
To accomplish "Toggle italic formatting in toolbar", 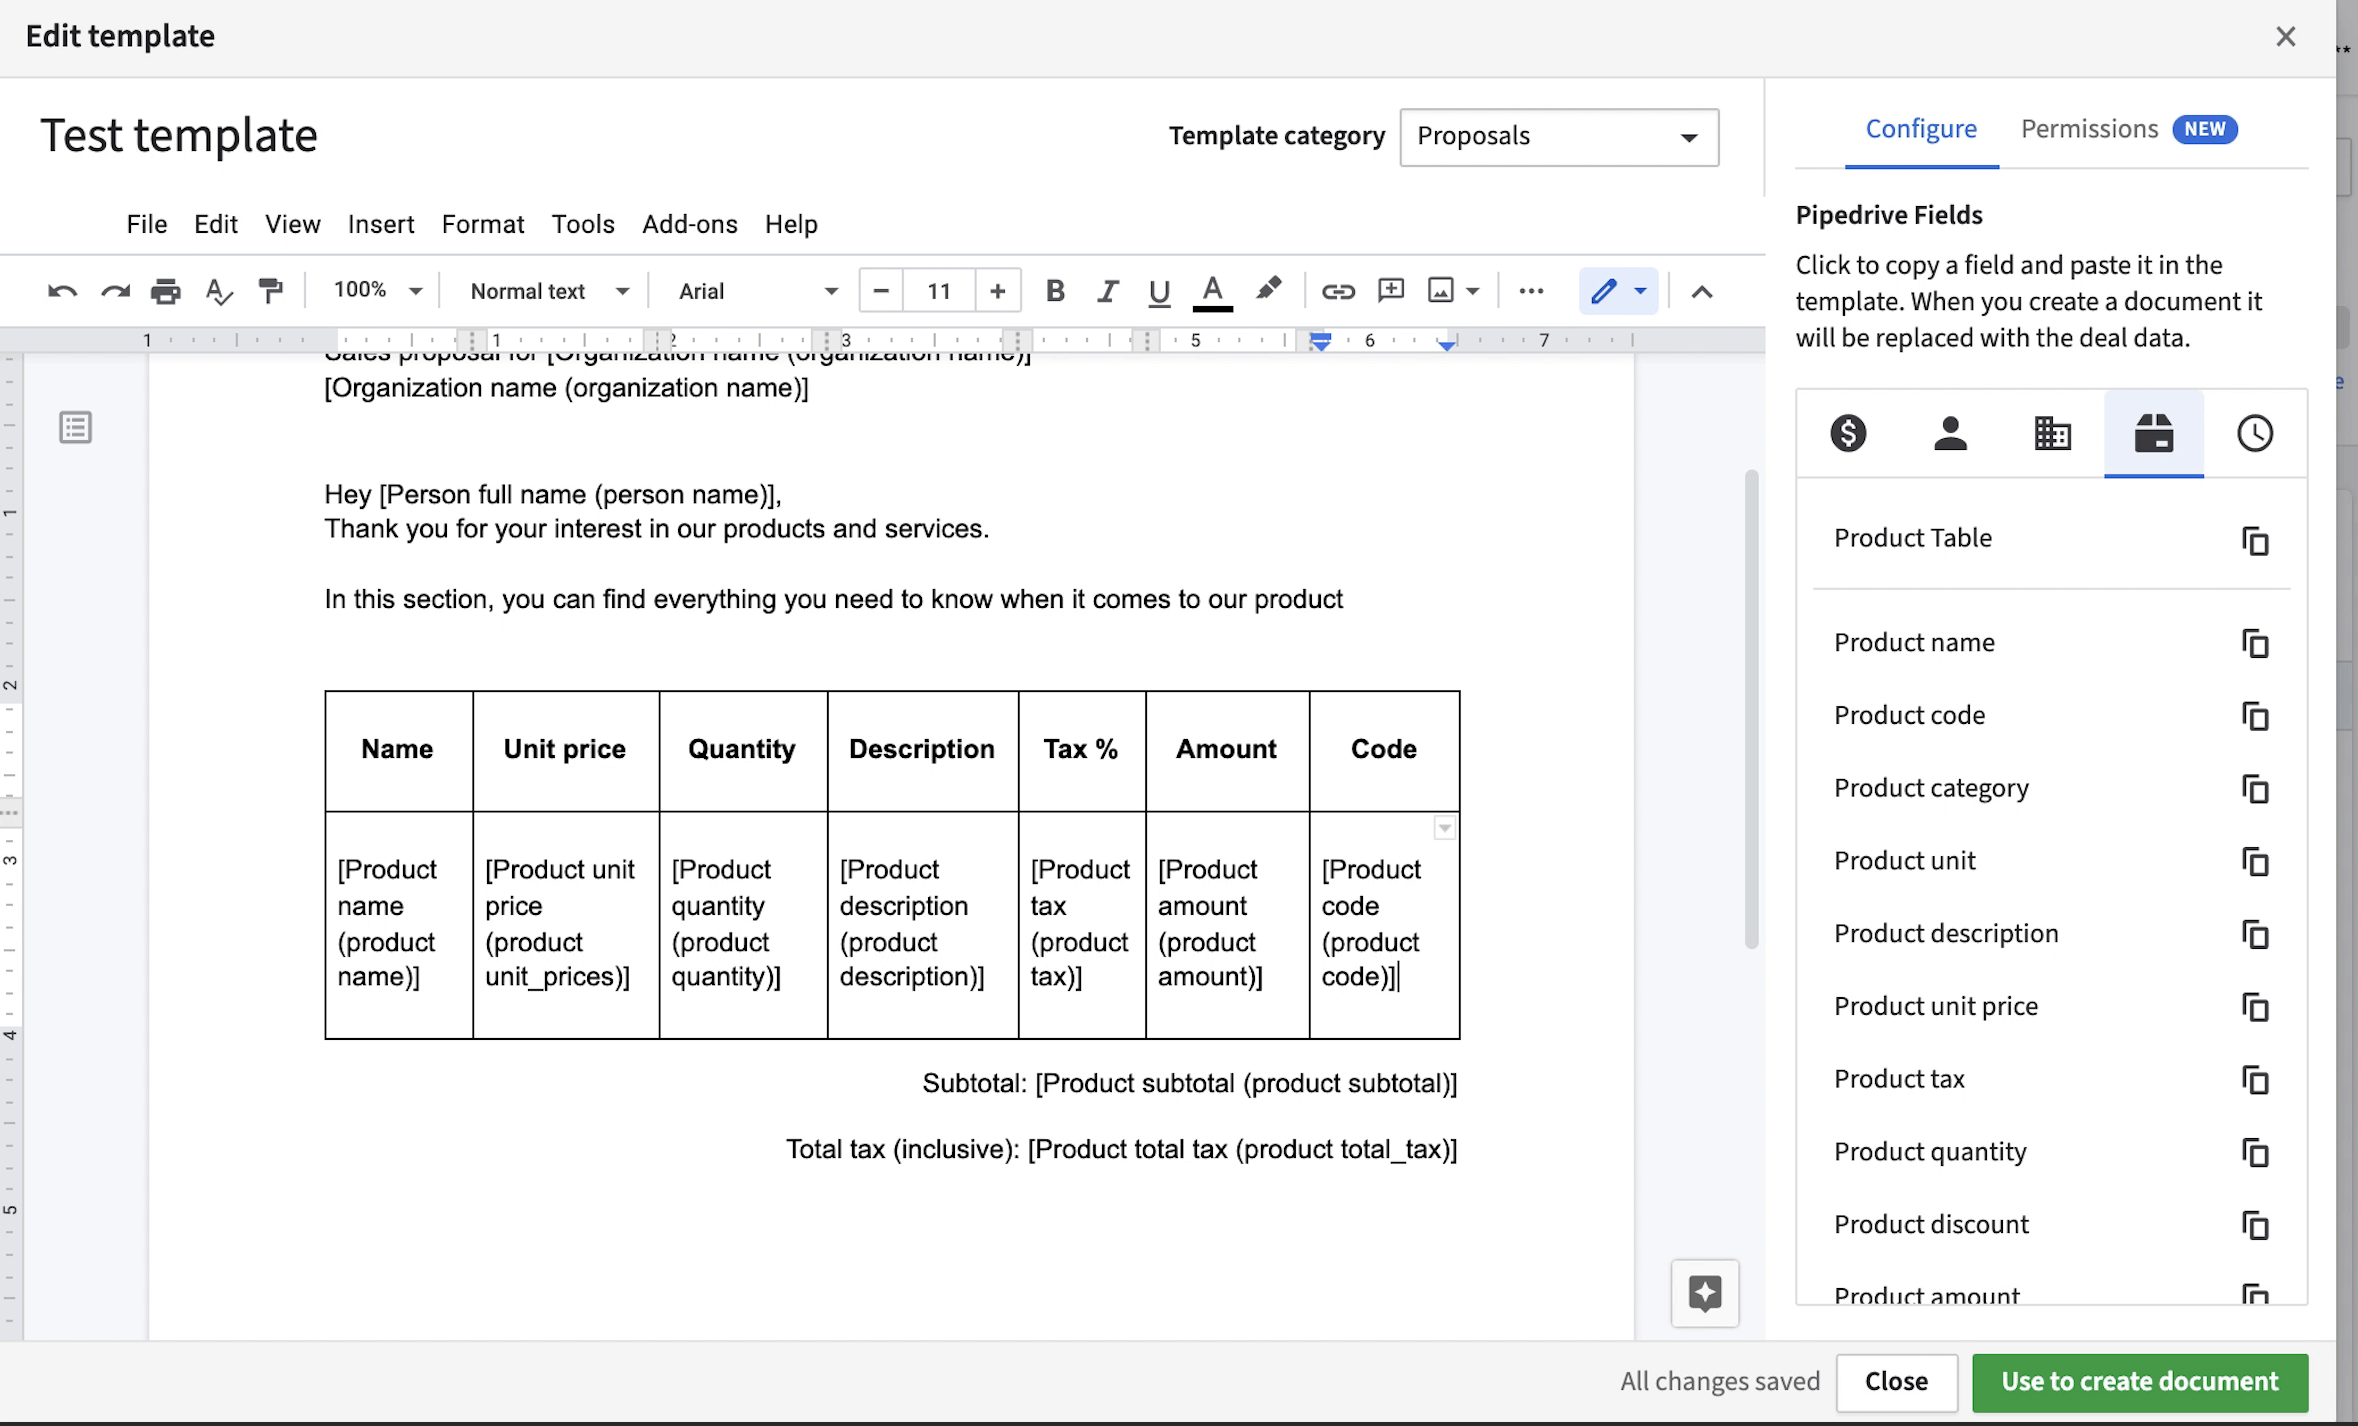I will tap(1107, 290).
